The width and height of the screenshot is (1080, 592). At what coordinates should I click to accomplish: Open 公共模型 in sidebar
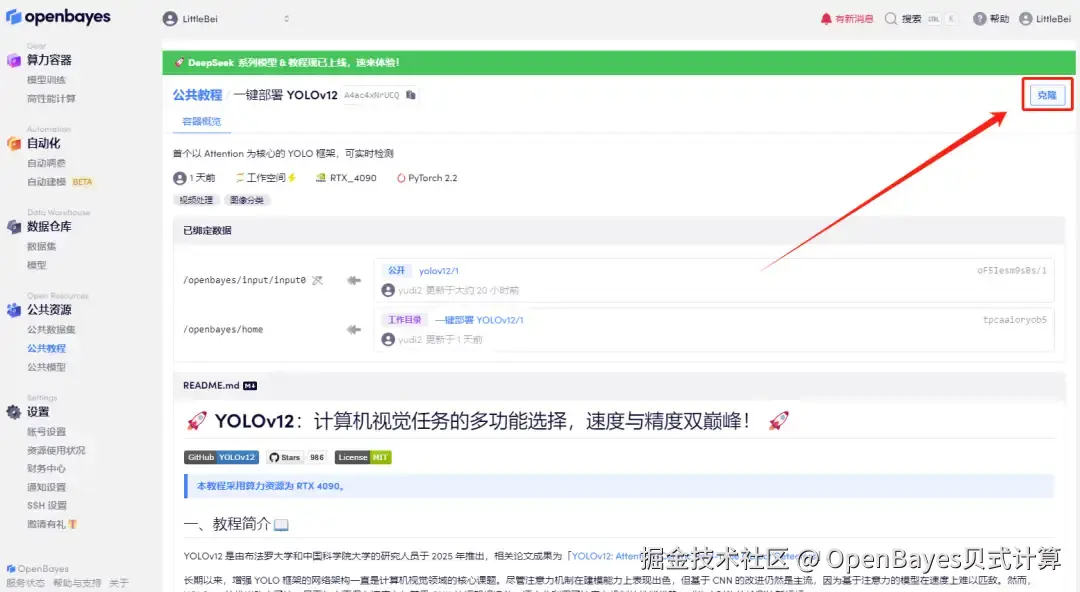46,367
